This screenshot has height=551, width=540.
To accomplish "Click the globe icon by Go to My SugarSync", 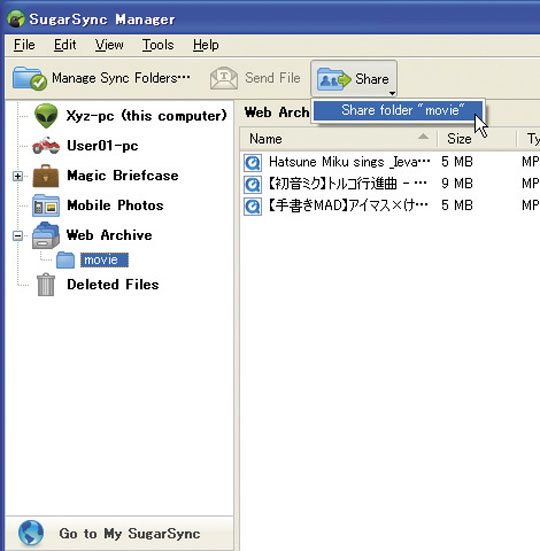I will 31,533.
